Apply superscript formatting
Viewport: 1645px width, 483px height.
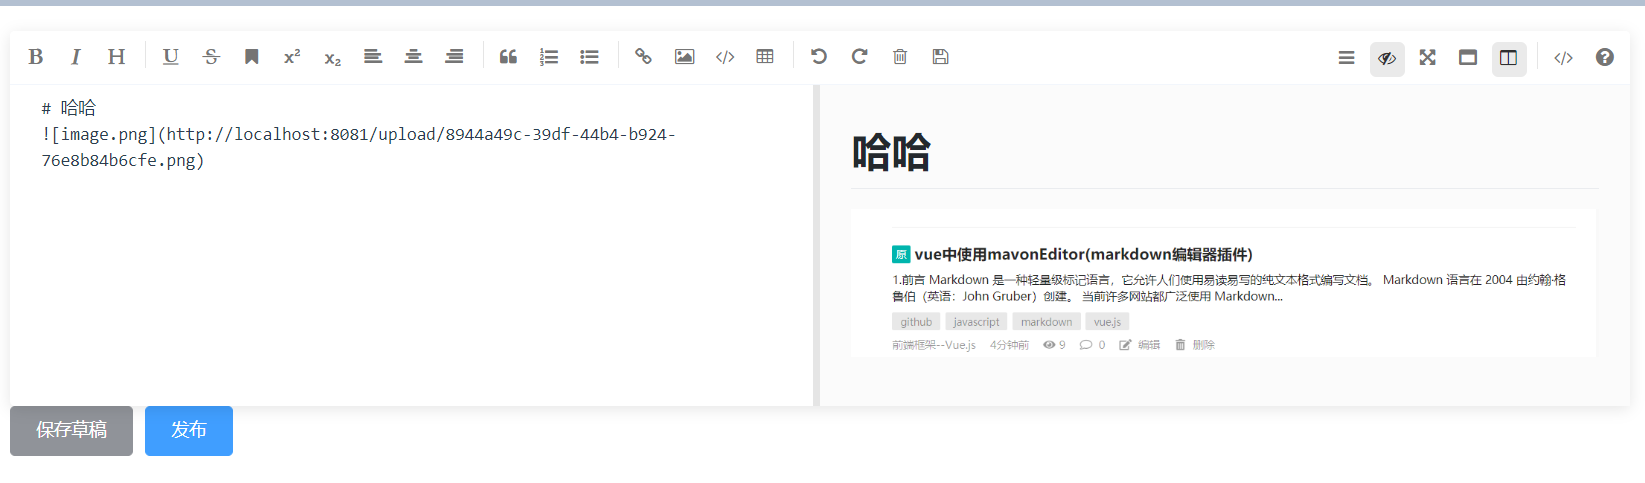click(x=292, y=57)
